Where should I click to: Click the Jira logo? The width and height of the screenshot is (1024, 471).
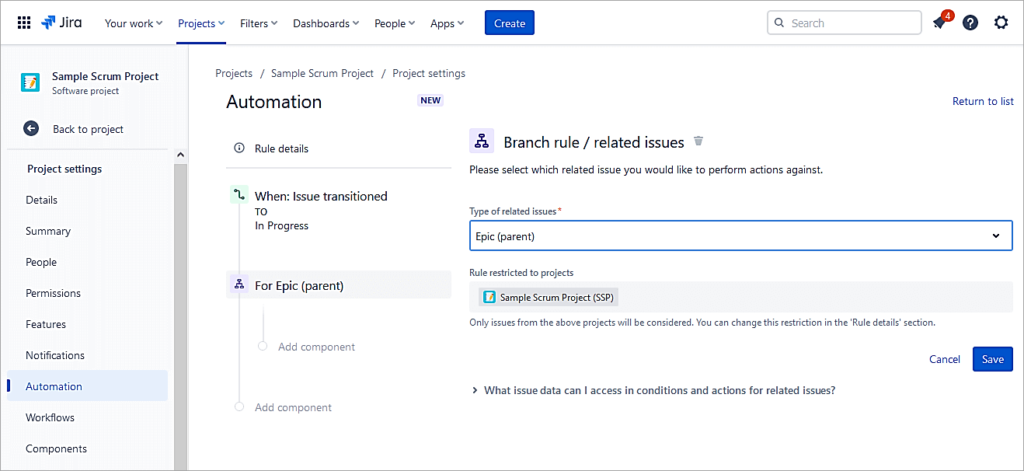pos(62,23)
